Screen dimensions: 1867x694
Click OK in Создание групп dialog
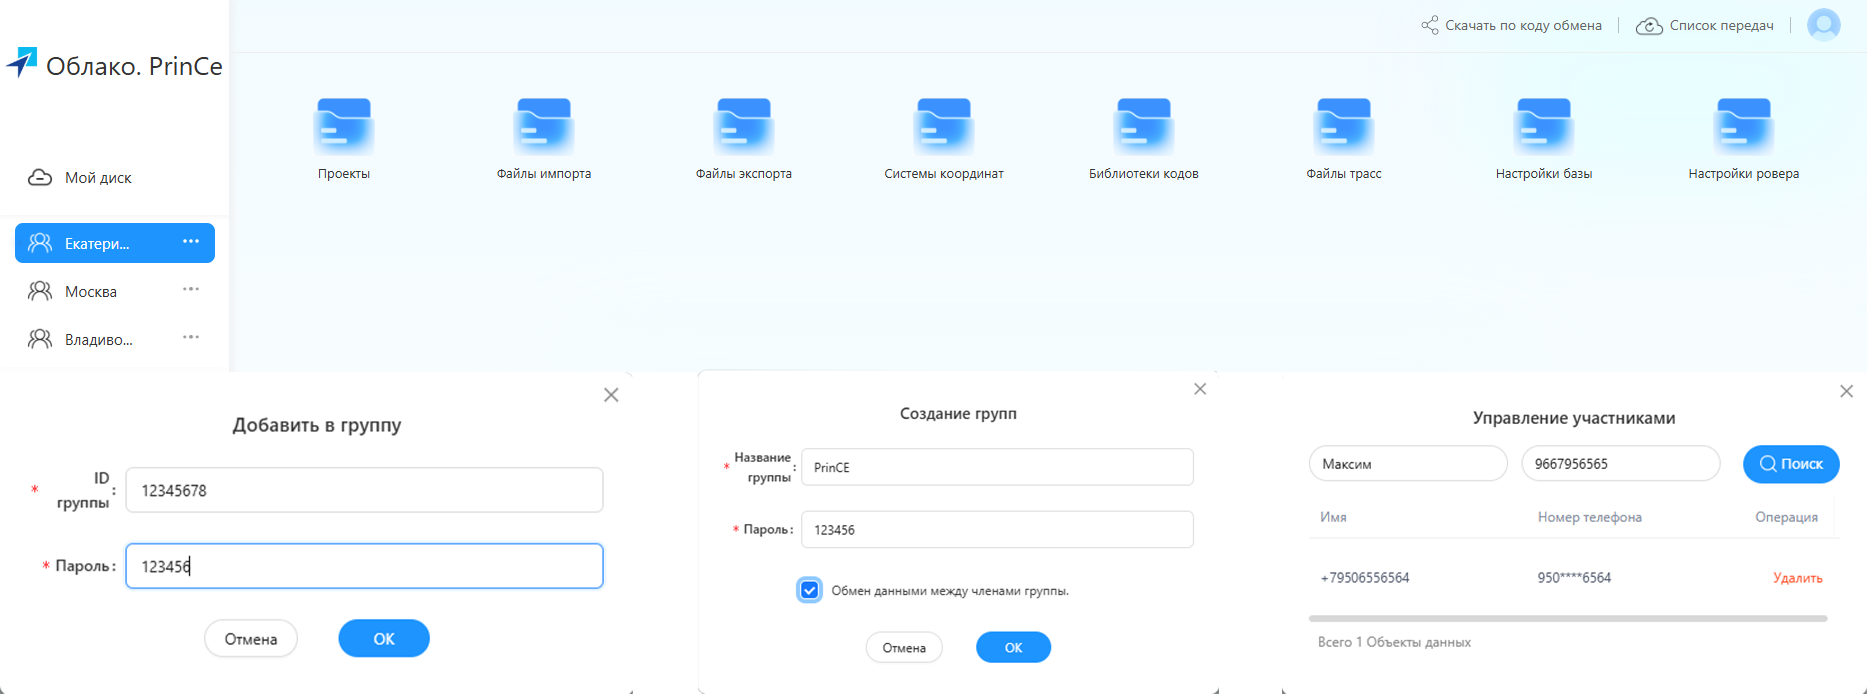pos(1013,647)
